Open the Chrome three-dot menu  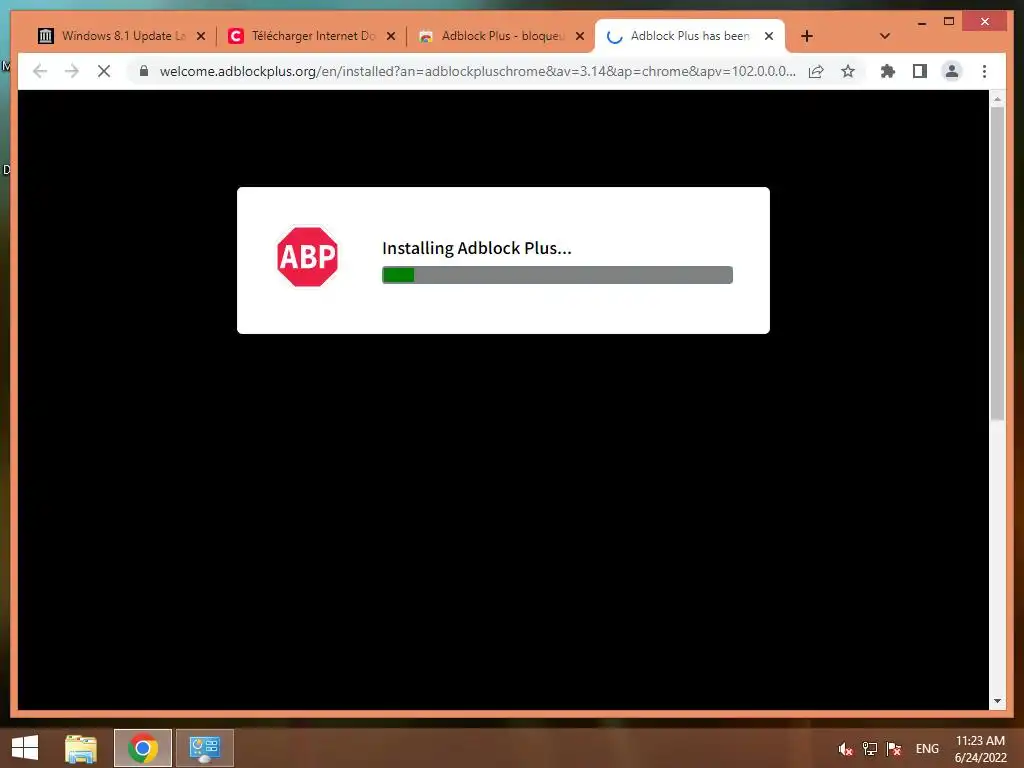pos(984,71)
